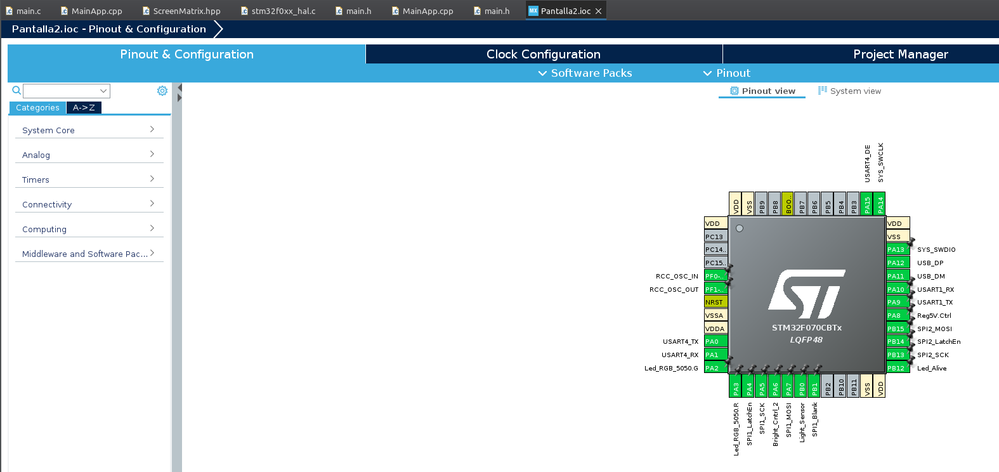Click the STM32F070CBTx chip name text
This screenshot has width=999, height=472.
pos(806,327)
